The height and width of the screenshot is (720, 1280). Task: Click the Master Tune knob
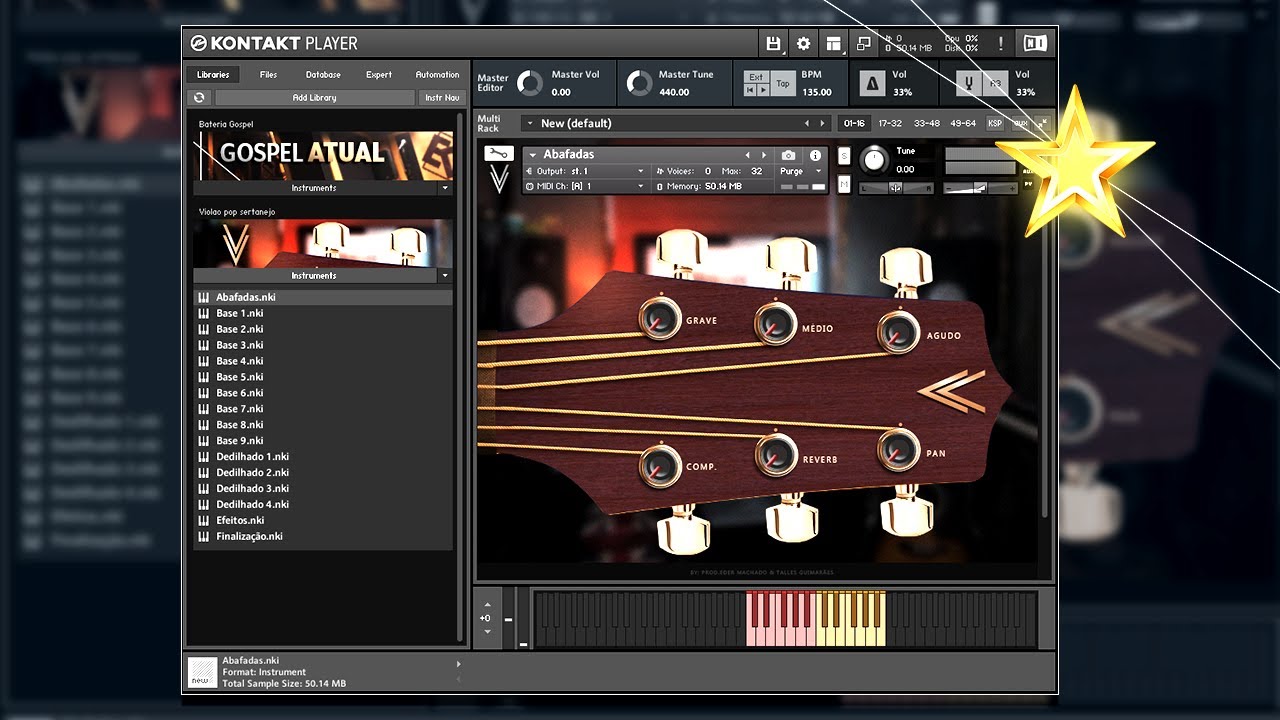639,83
